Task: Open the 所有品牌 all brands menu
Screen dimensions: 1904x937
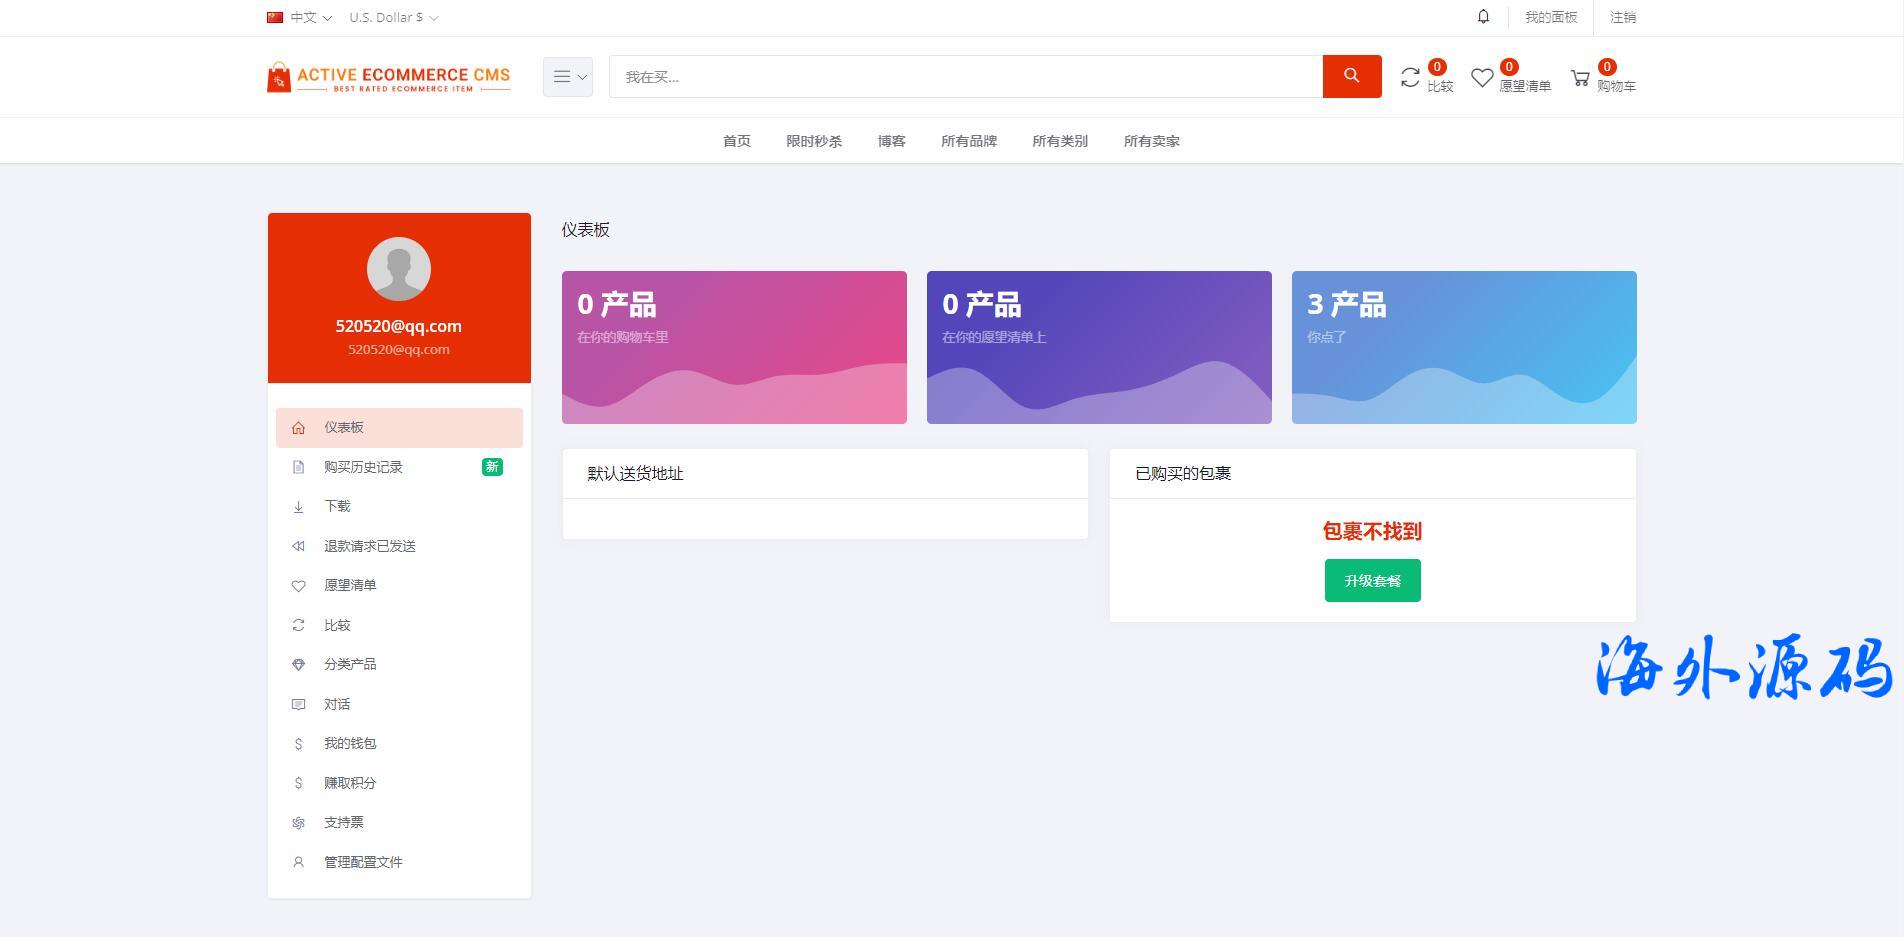Action: [968, 141]
